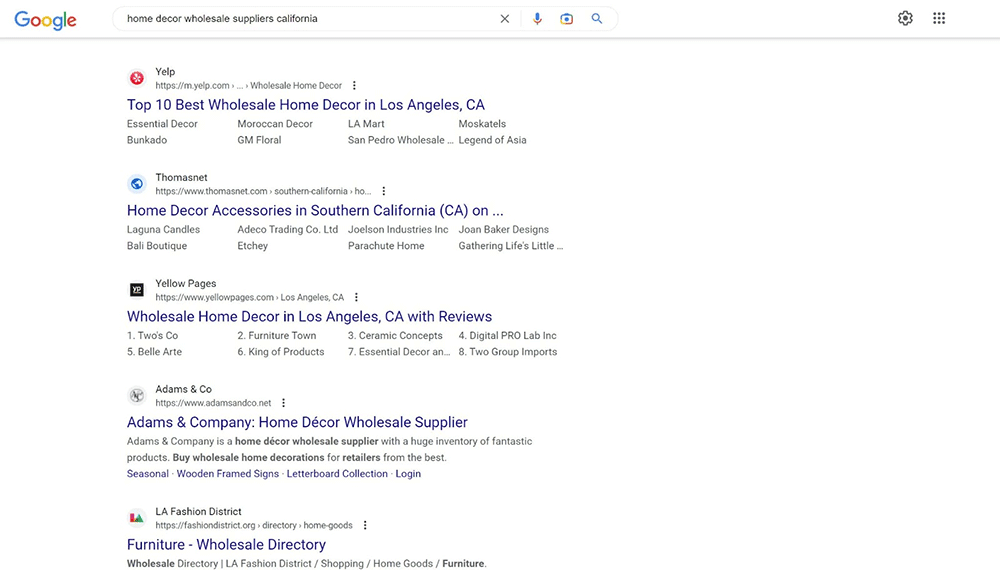The height and width of the screenshot is (581, 1000).
Task: Open more options for Yelp result
Action: pos(354,86)
